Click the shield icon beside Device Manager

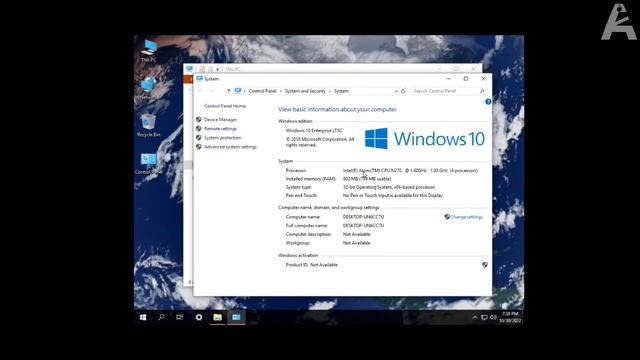click(x=199, y=119)
